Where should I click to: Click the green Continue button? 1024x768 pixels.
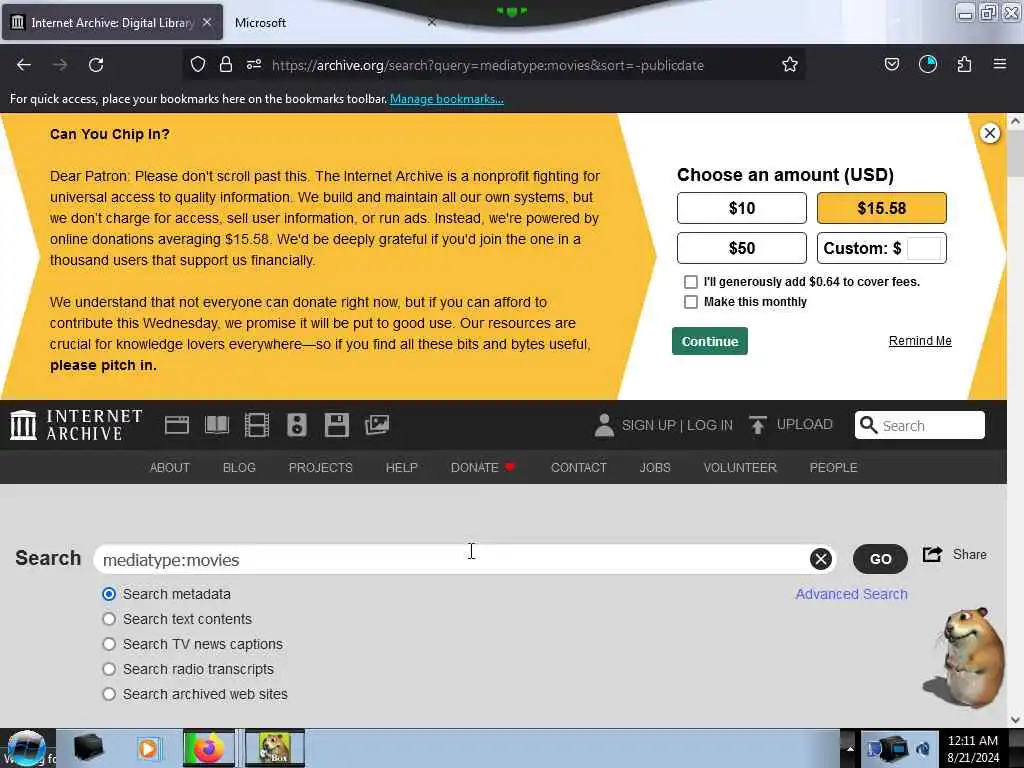[710, 341]
